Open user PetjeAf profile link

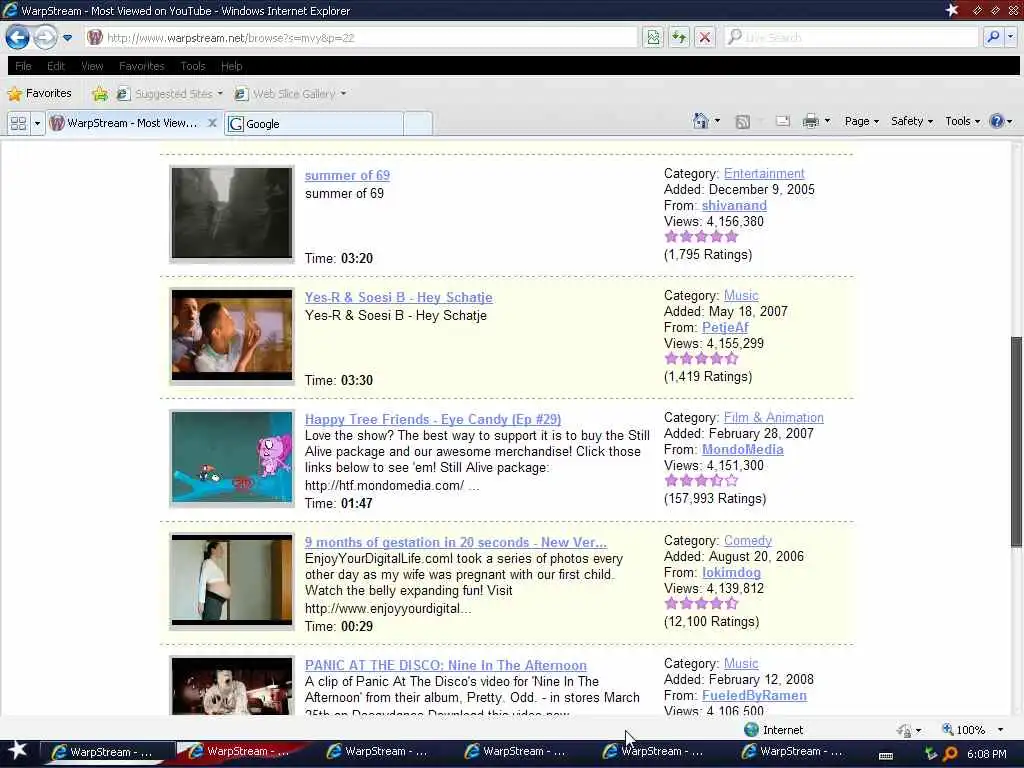pyautogui.click(x=725, y=327)
